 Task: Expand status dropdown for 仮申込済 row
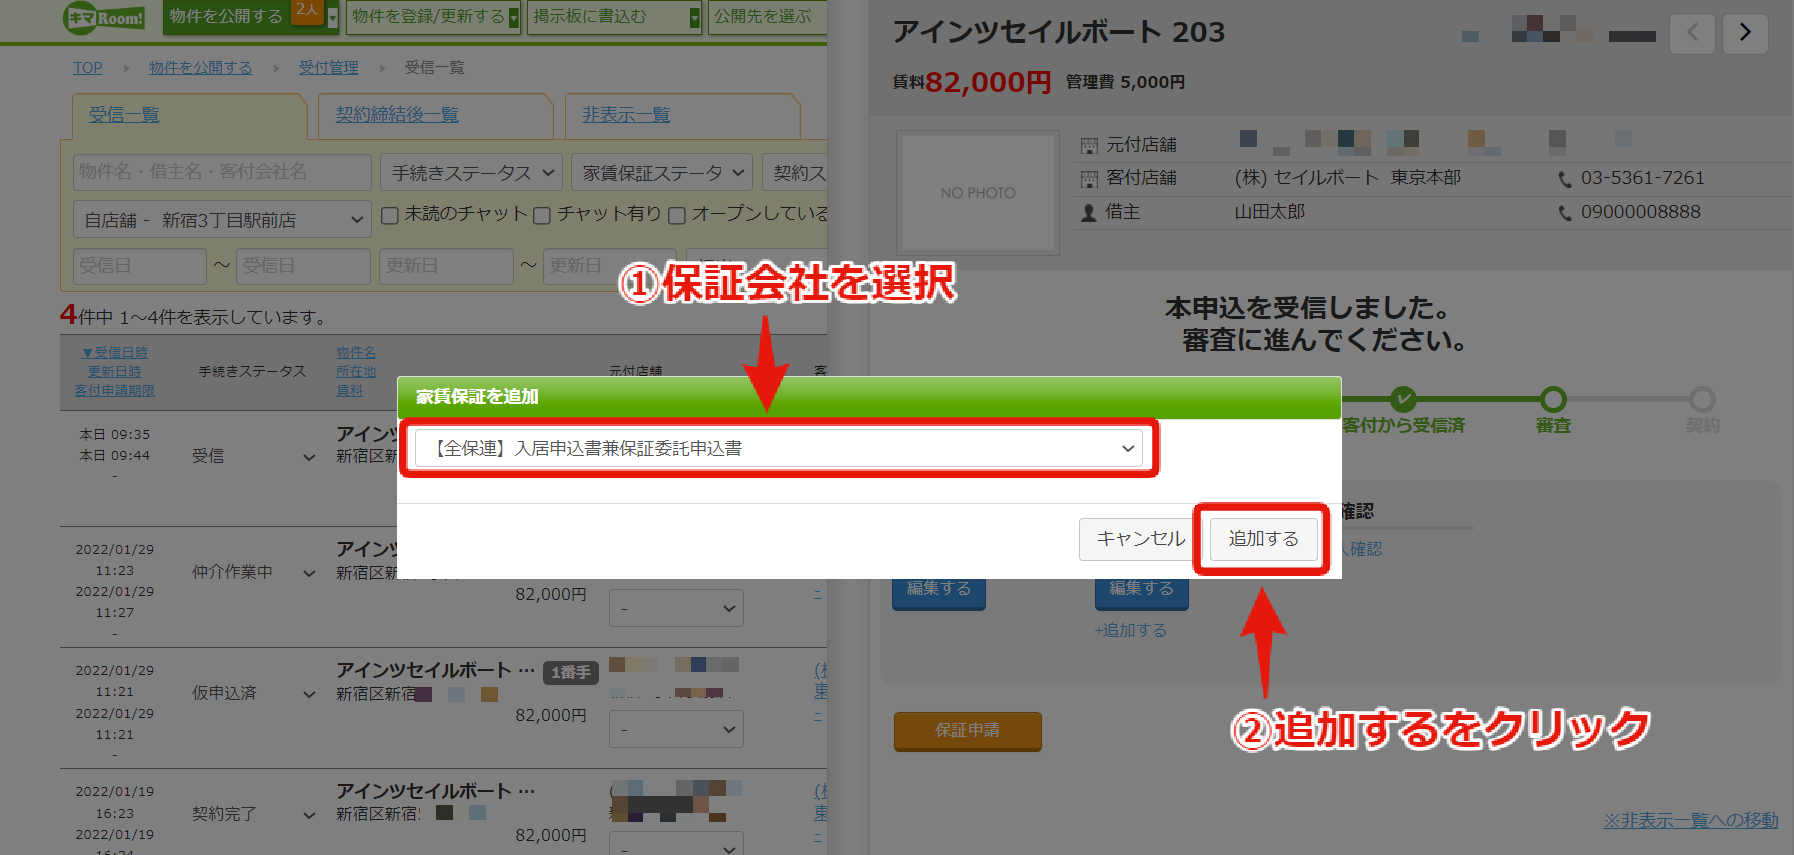point(309,694)
